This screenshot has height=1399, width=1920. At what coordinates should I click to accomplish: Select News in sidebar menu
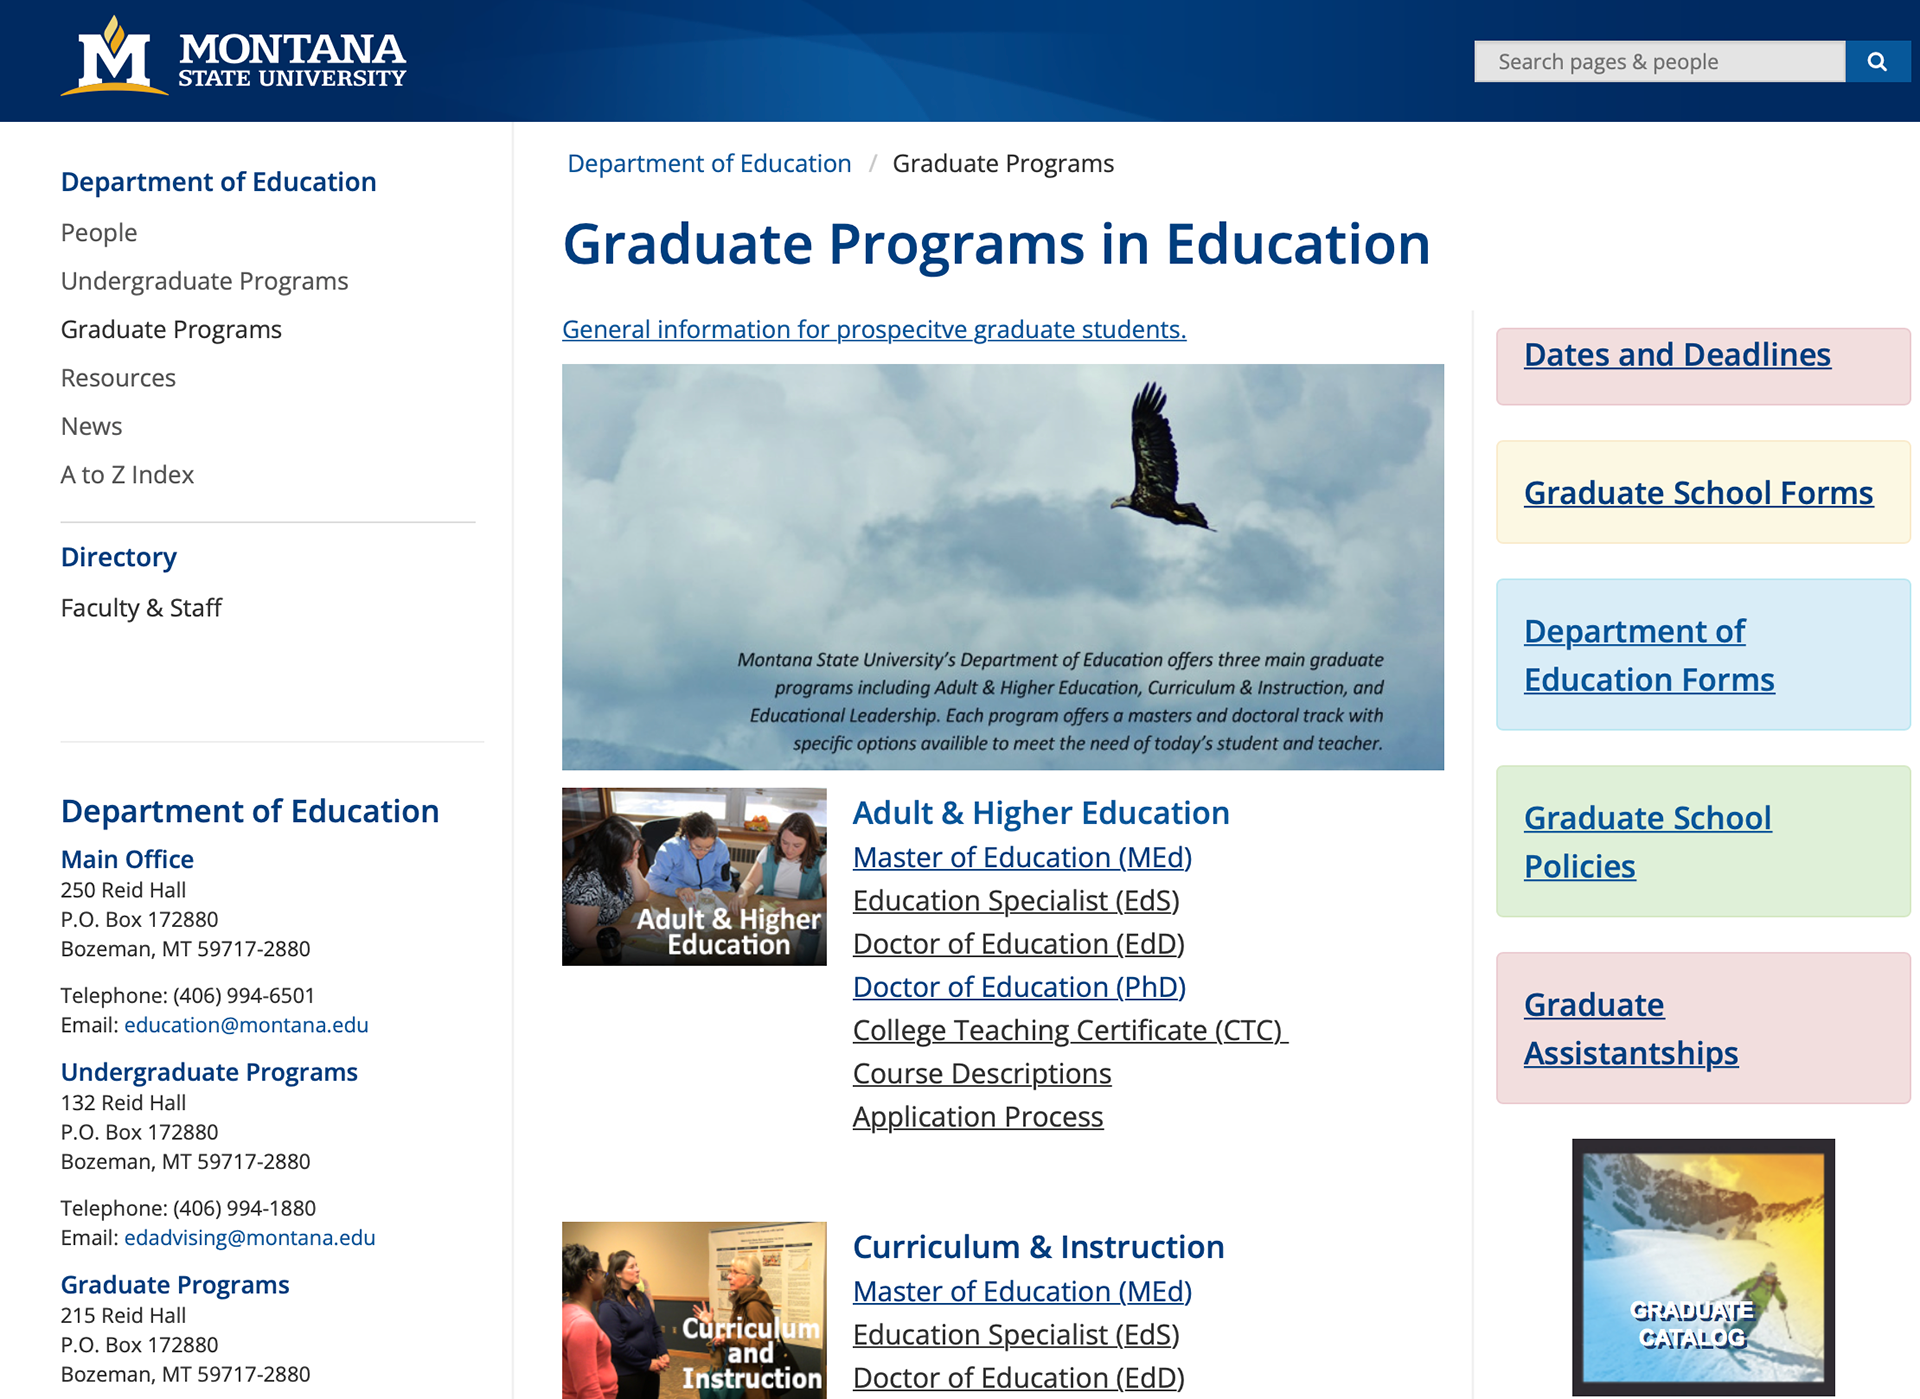pos(91,427)
